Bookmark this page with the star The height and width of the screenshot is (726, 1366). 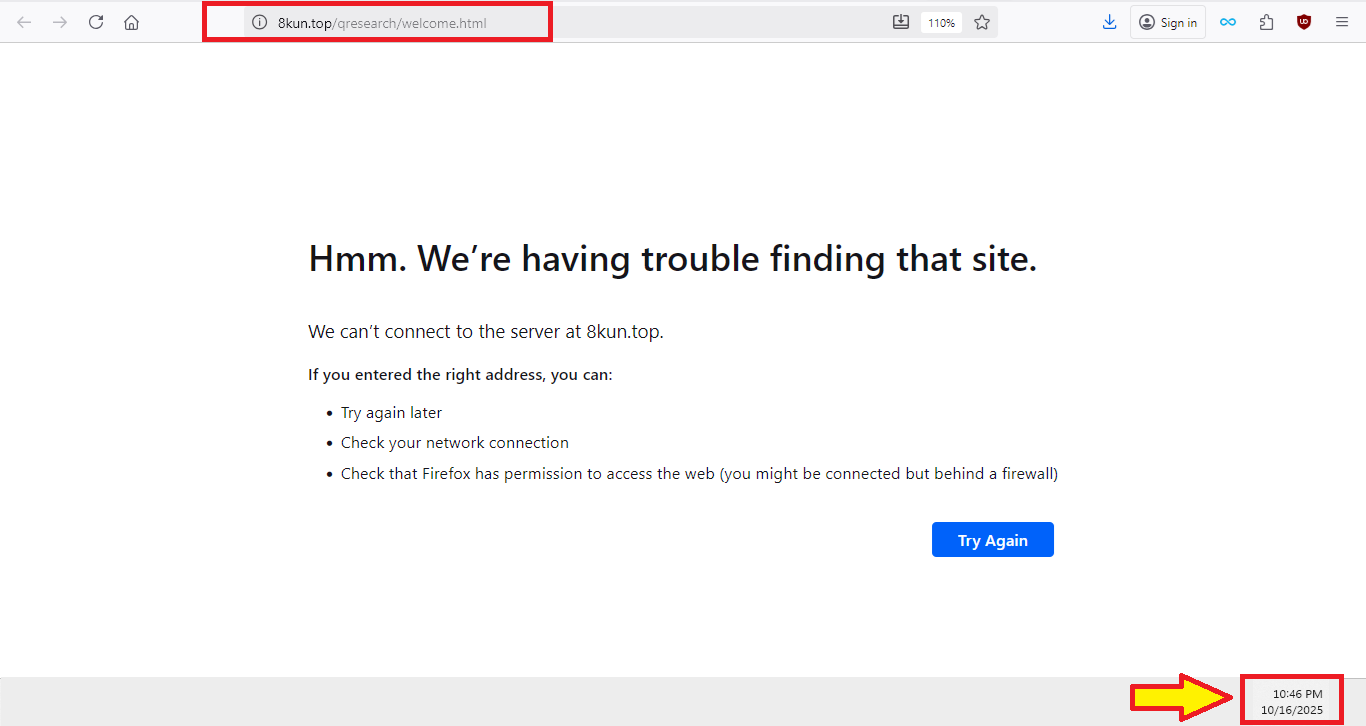(x=982, y=22)
